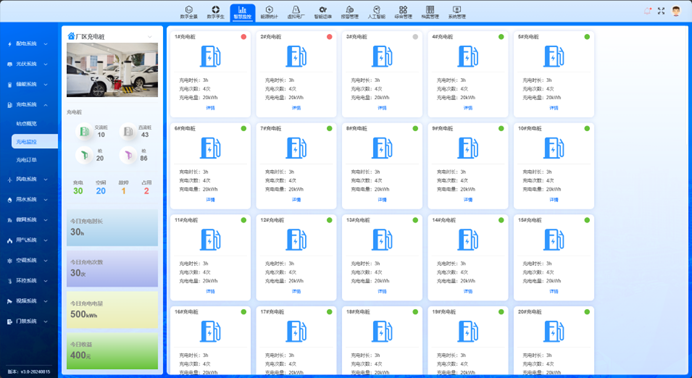The image size is (692, 378).
Task: Click the house icon beside 厂区充电桩
Action: (x=71, y=36)
